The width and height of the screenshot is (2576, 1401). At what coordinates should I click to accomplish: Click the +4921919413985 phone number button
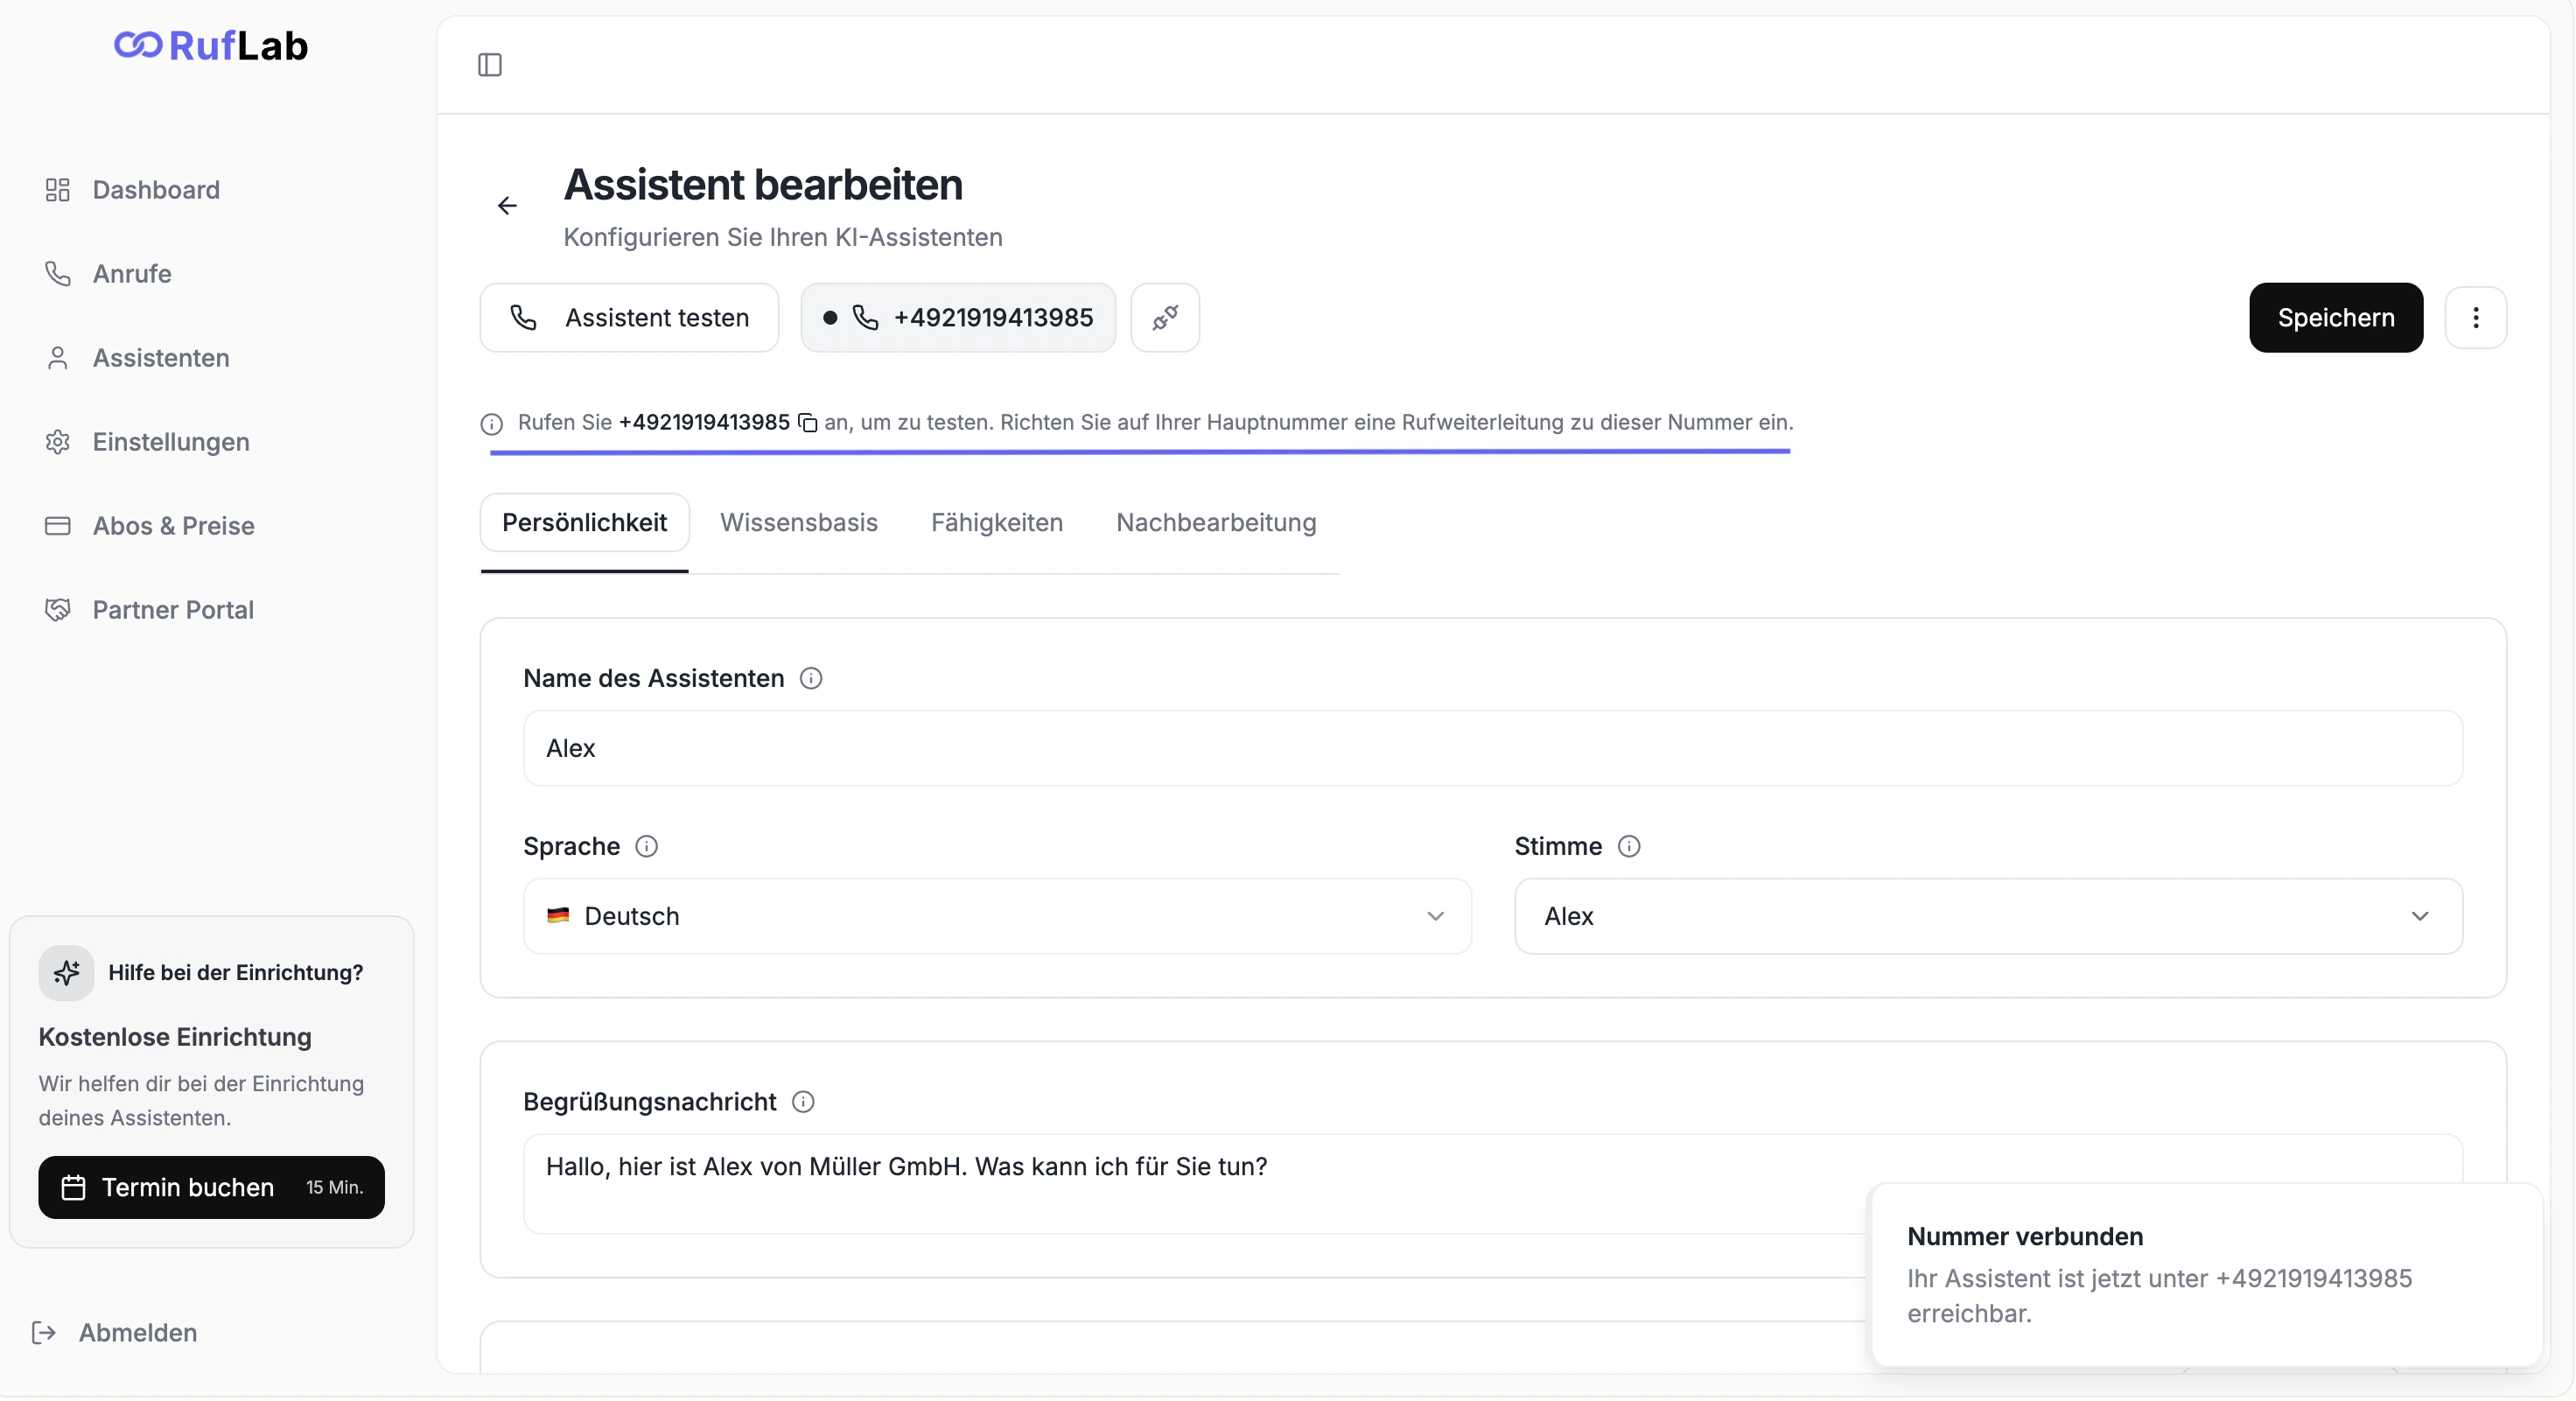click(x=958, y=318)
